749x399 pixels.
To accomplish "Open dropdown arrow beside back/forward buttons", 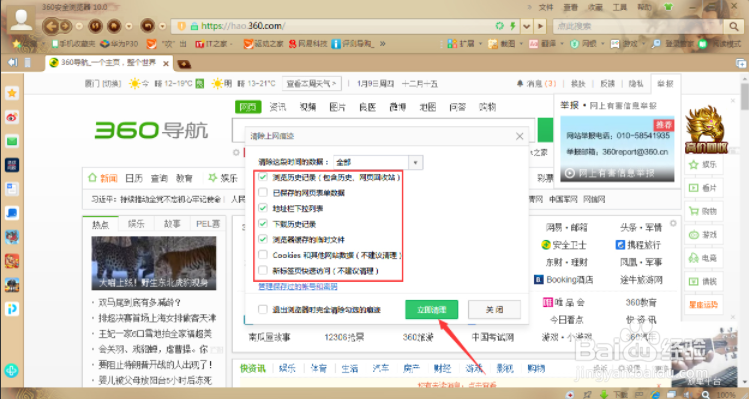I will point(79,26).
